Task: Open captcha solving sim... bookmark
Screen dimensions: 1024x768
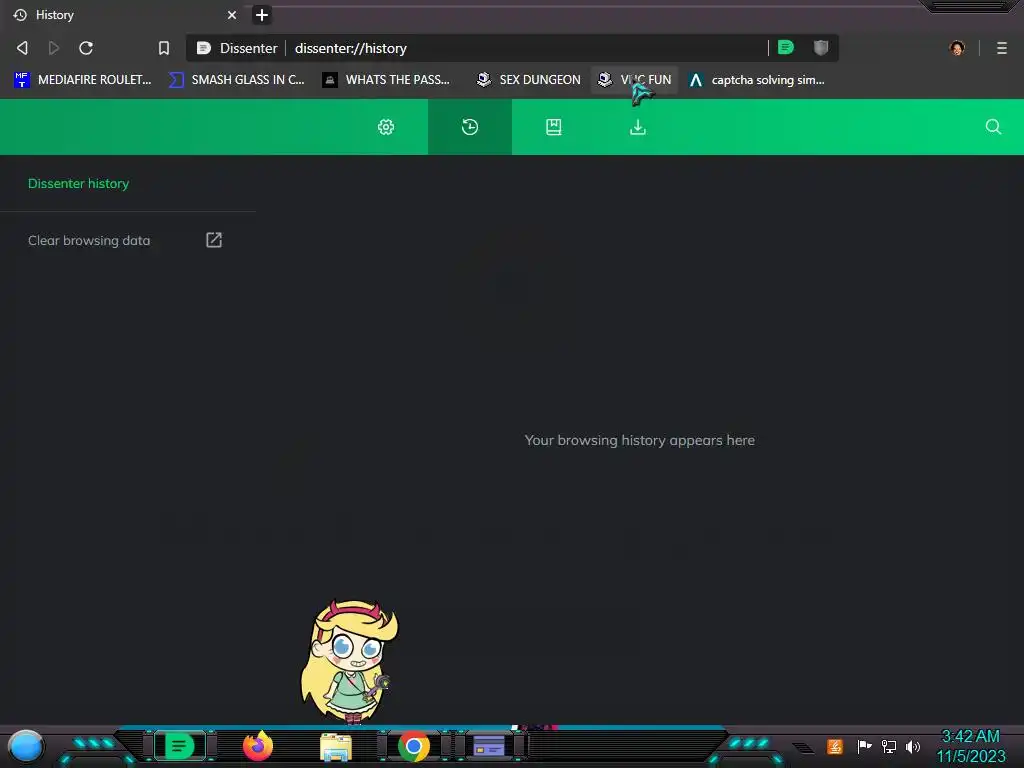Action: [x=758, y=80]
